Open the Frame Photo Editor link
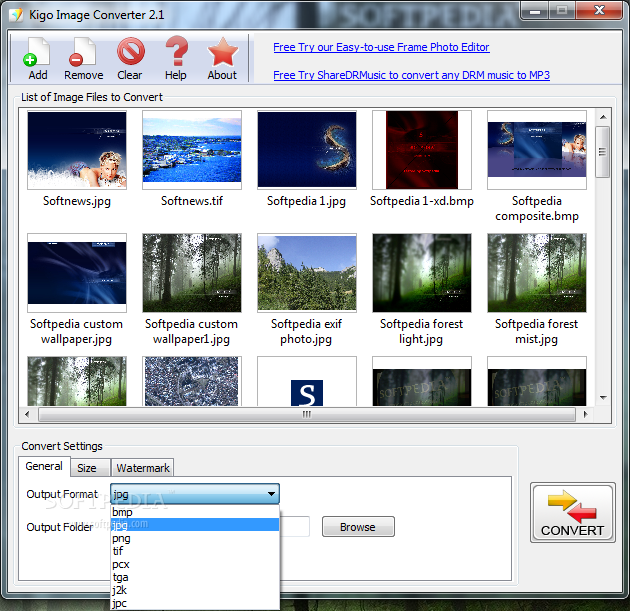 pyautogui.click(x=381, y=47)
